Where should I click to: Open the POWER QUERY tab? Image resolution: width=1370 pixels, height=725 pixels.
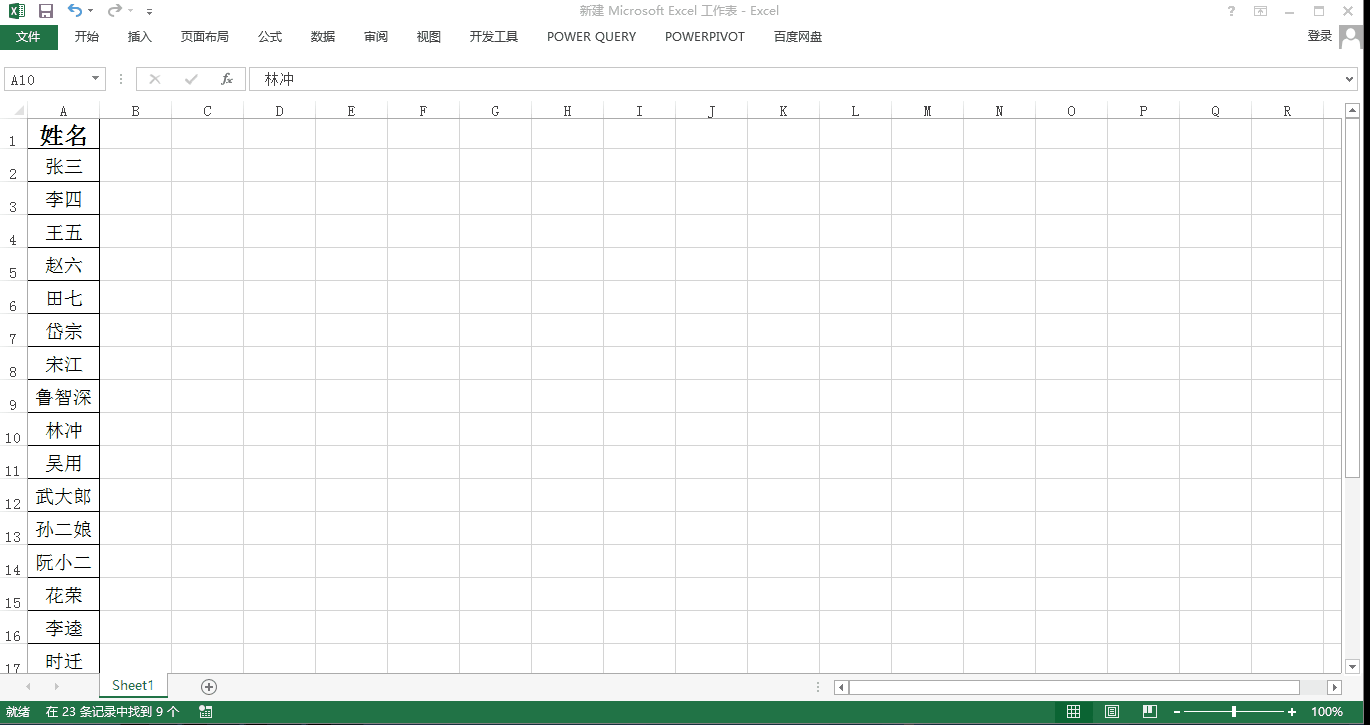point(592,37)
